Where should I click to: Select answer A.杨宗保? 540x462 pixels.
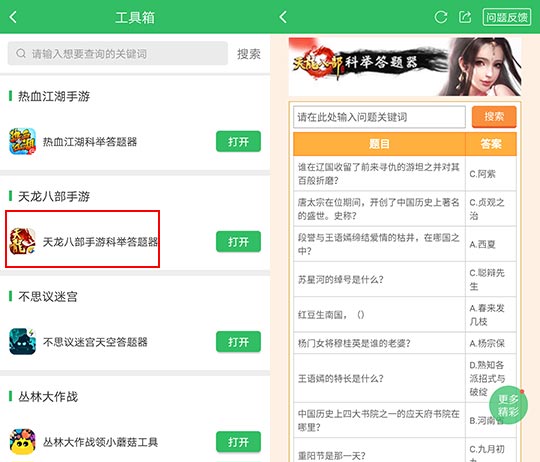coord(487,343)
